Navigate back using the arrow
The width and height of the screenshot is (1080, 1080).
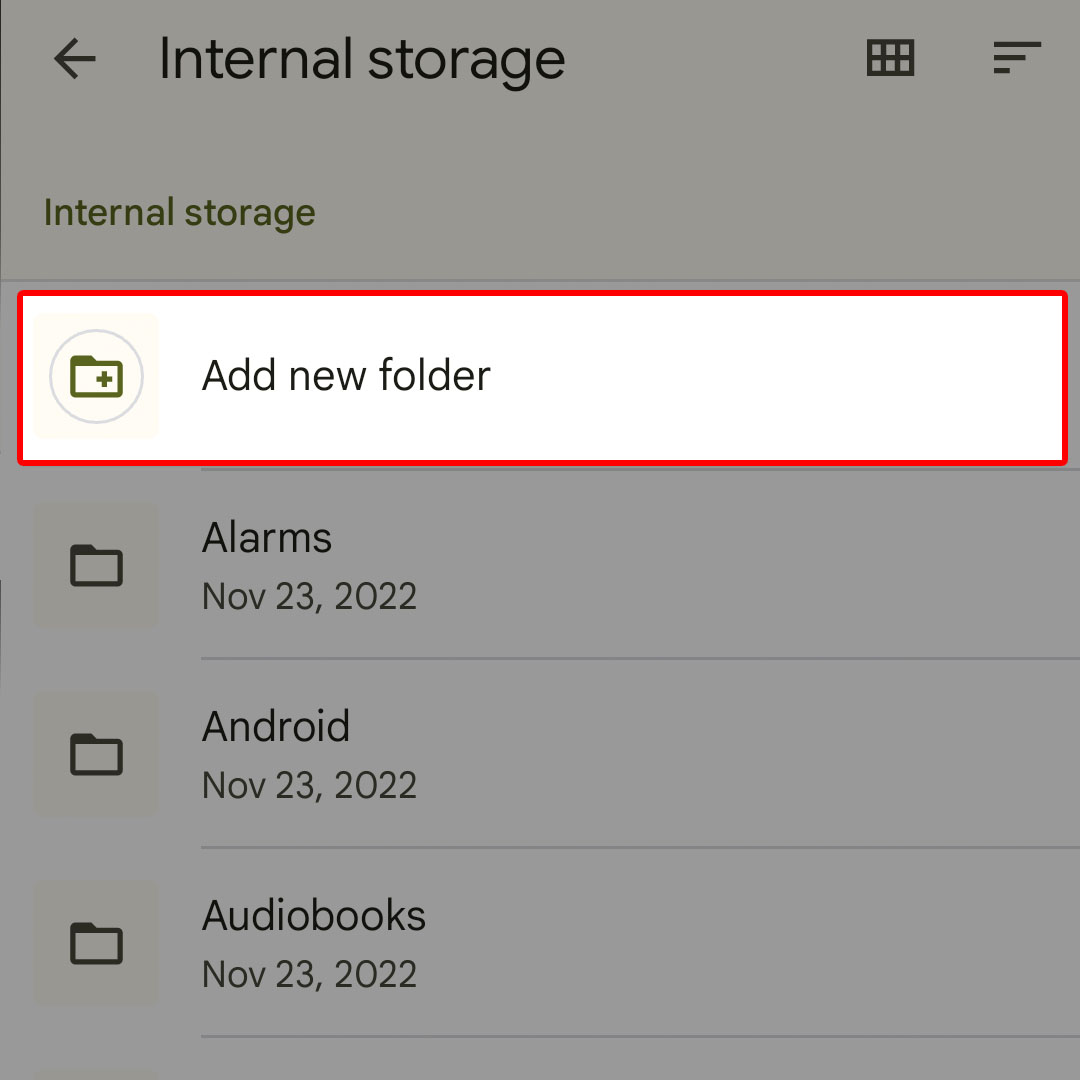tap(75, 59)
